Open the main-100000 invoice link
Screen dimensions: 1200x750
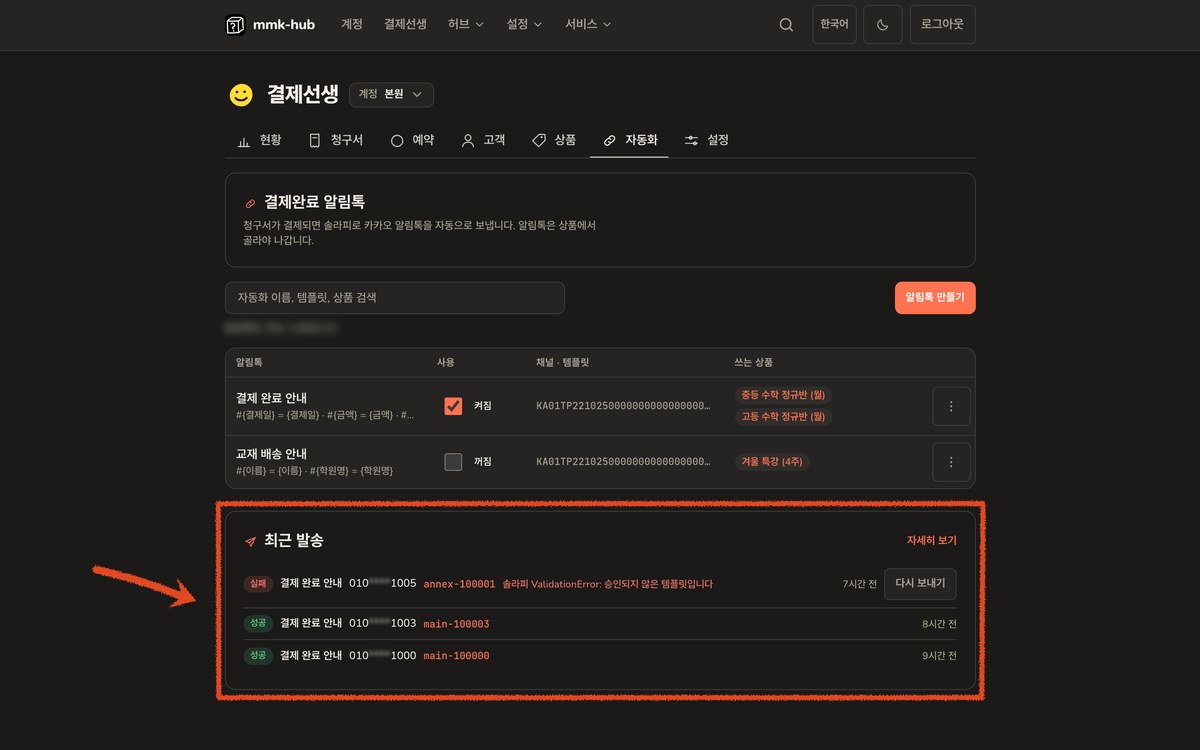[x=456, y=656]
